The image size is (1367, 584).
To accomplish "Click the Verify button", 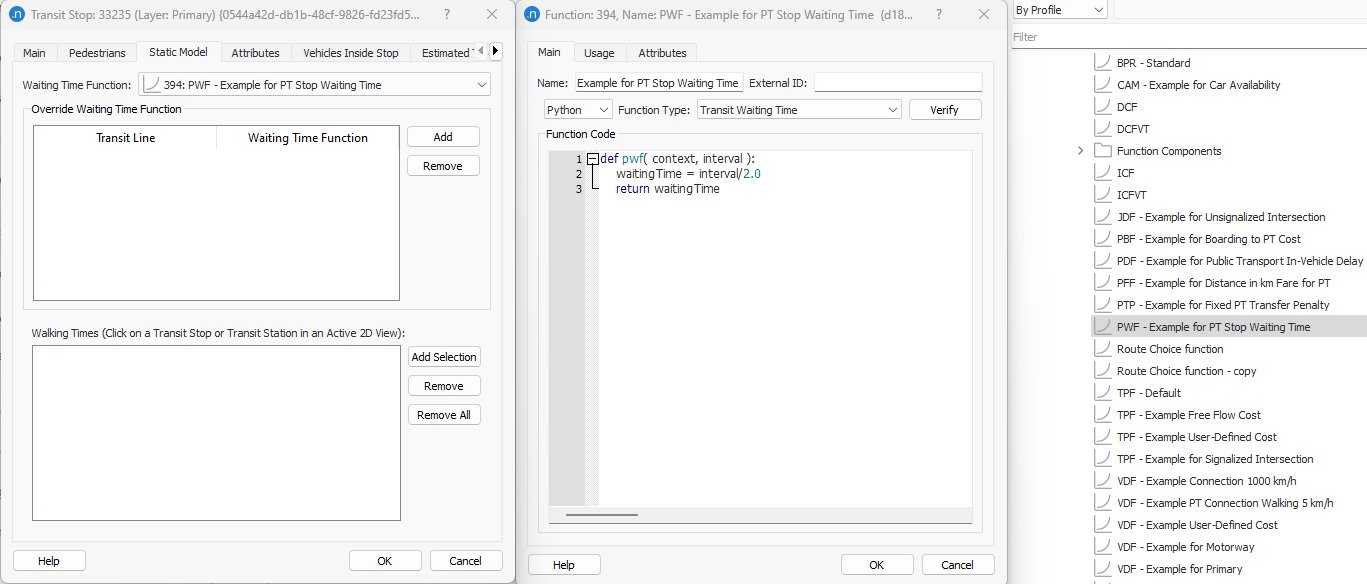I will [x=944, y=110].
